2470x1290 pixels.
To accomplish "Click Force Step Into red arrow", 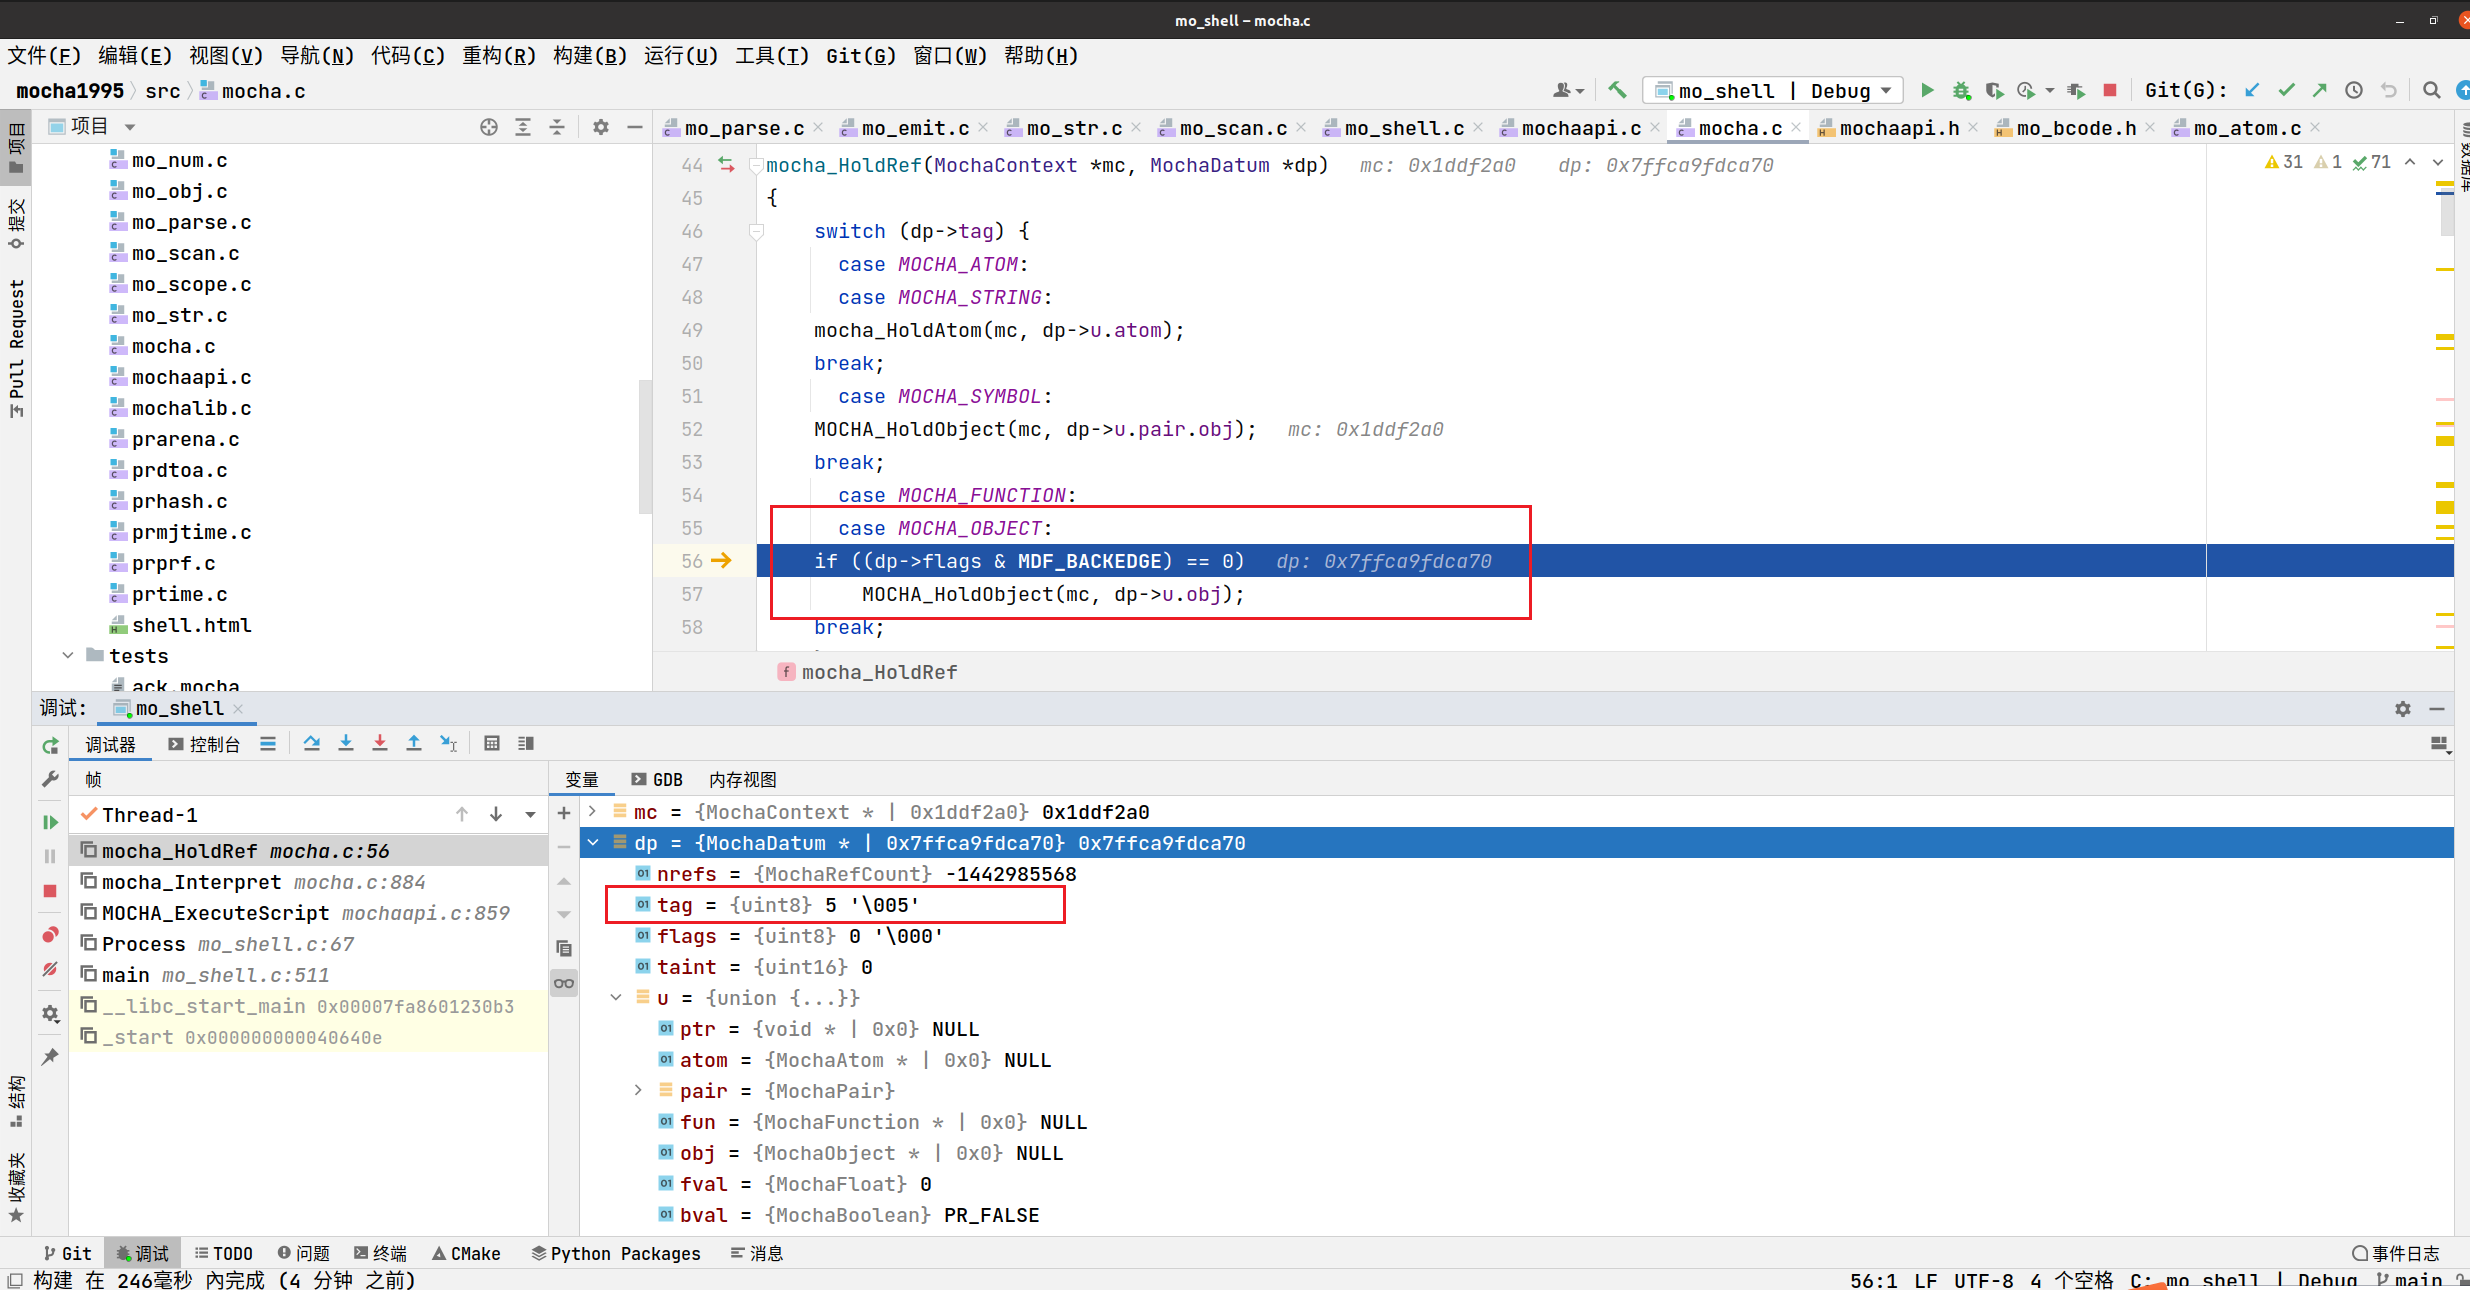I will click(380, 743).
